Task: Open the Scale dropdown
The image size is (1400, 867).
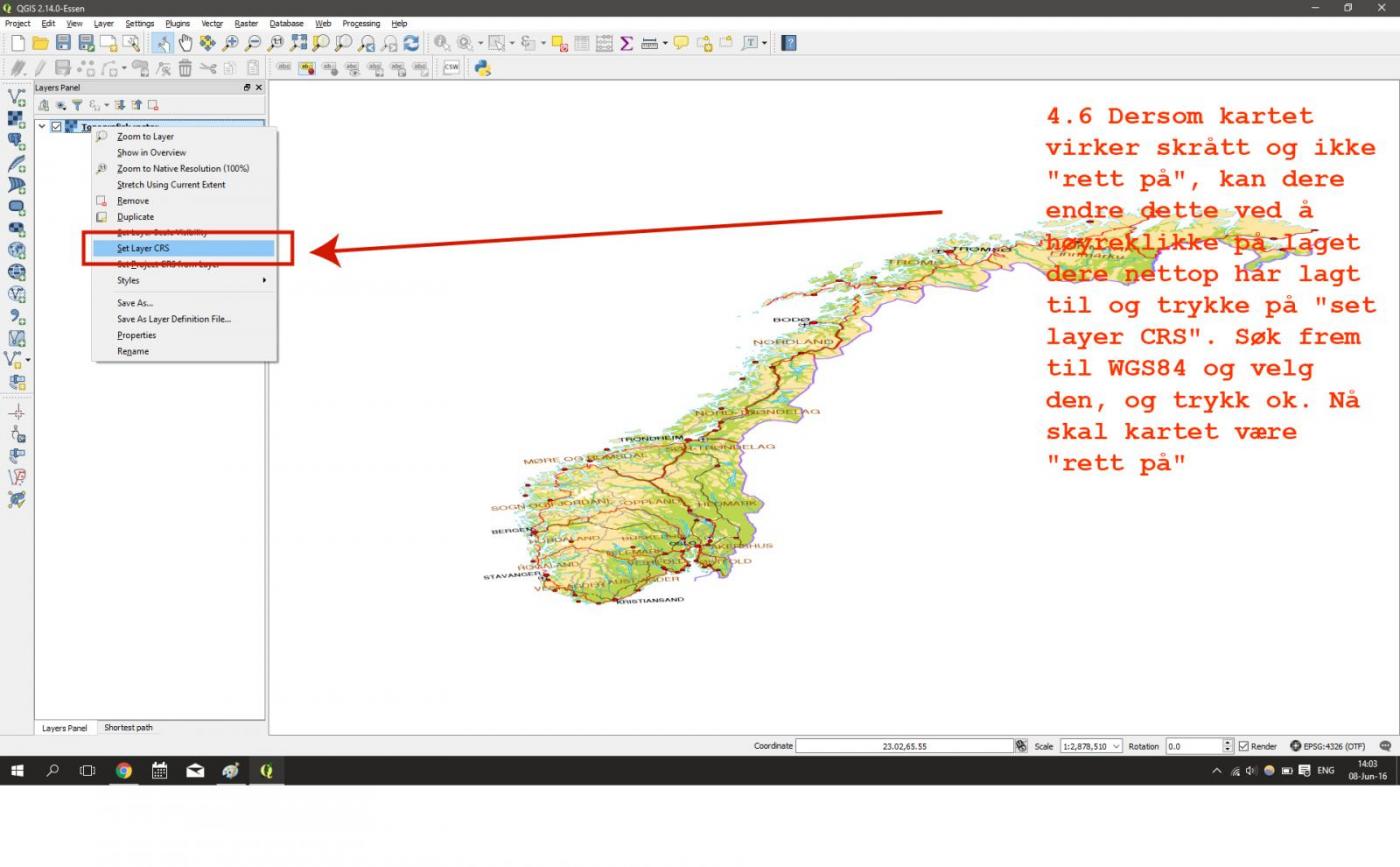Action: [x=1115, y=746]
